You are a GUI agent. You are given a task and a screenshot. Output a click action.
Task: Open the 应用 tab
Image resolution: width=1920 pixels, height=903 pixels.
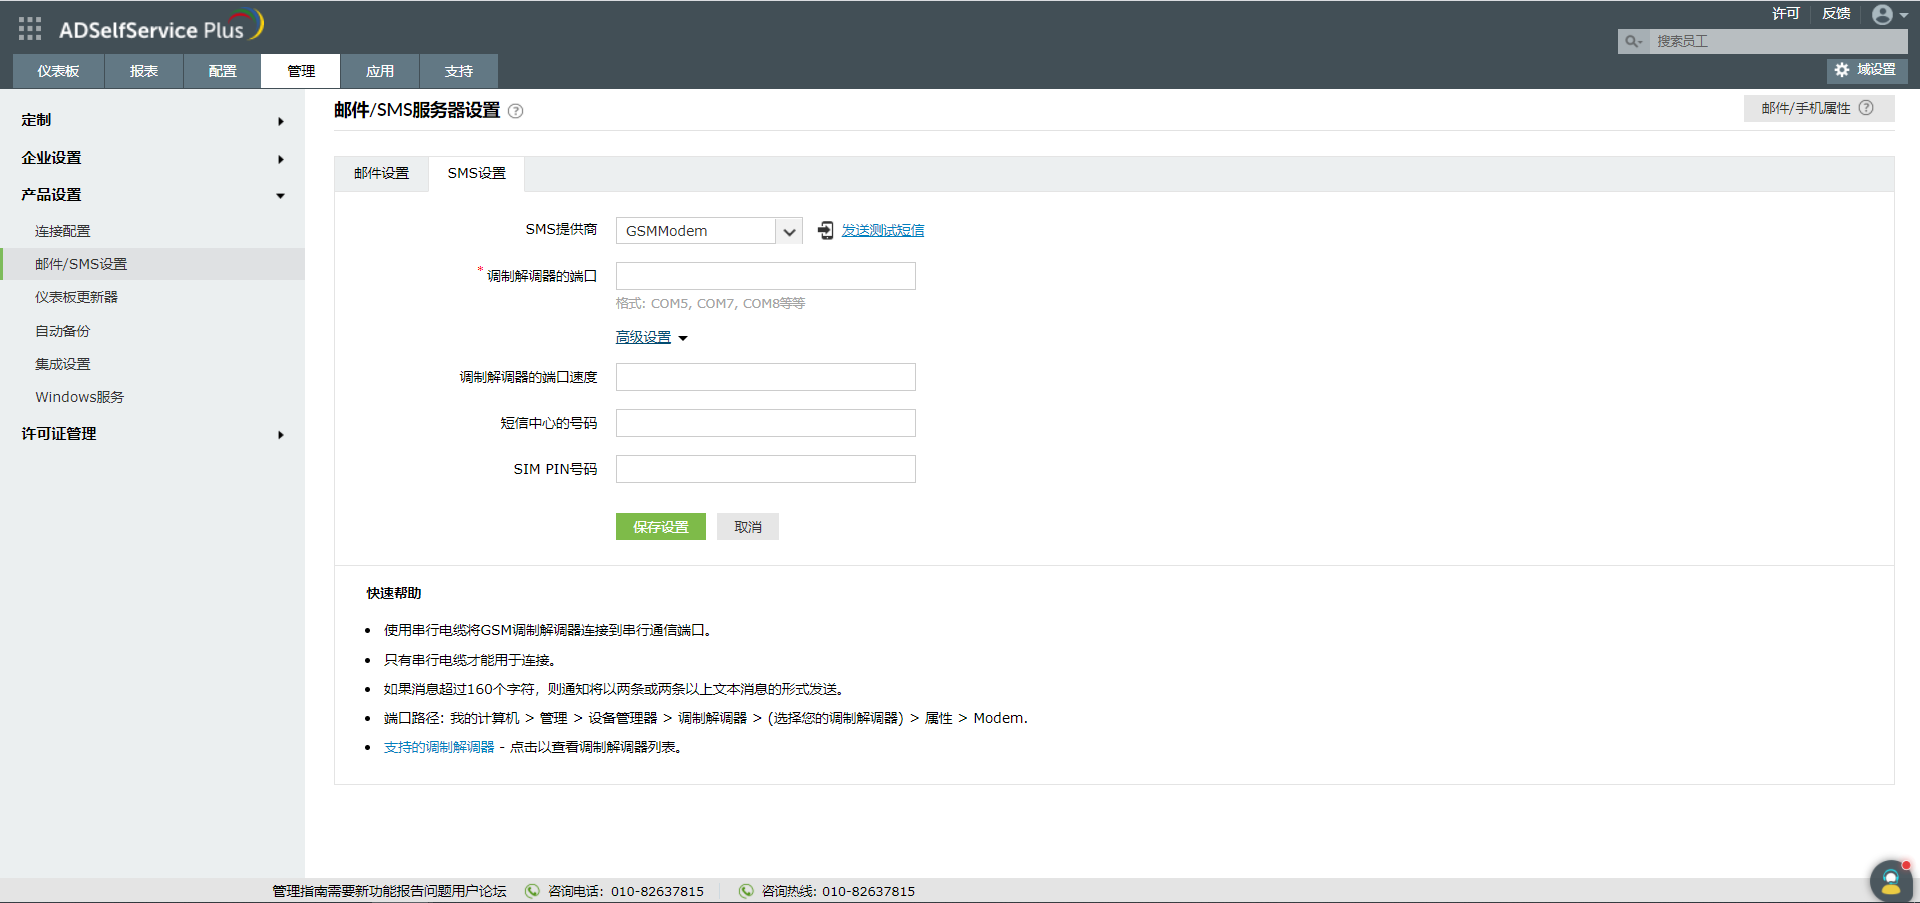[x=380, y=71]
